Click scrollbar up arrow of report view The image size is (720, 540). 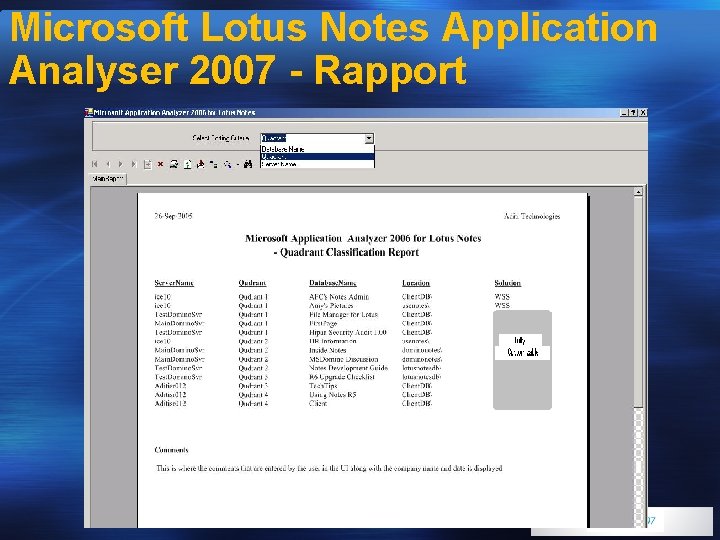(638, 192)
